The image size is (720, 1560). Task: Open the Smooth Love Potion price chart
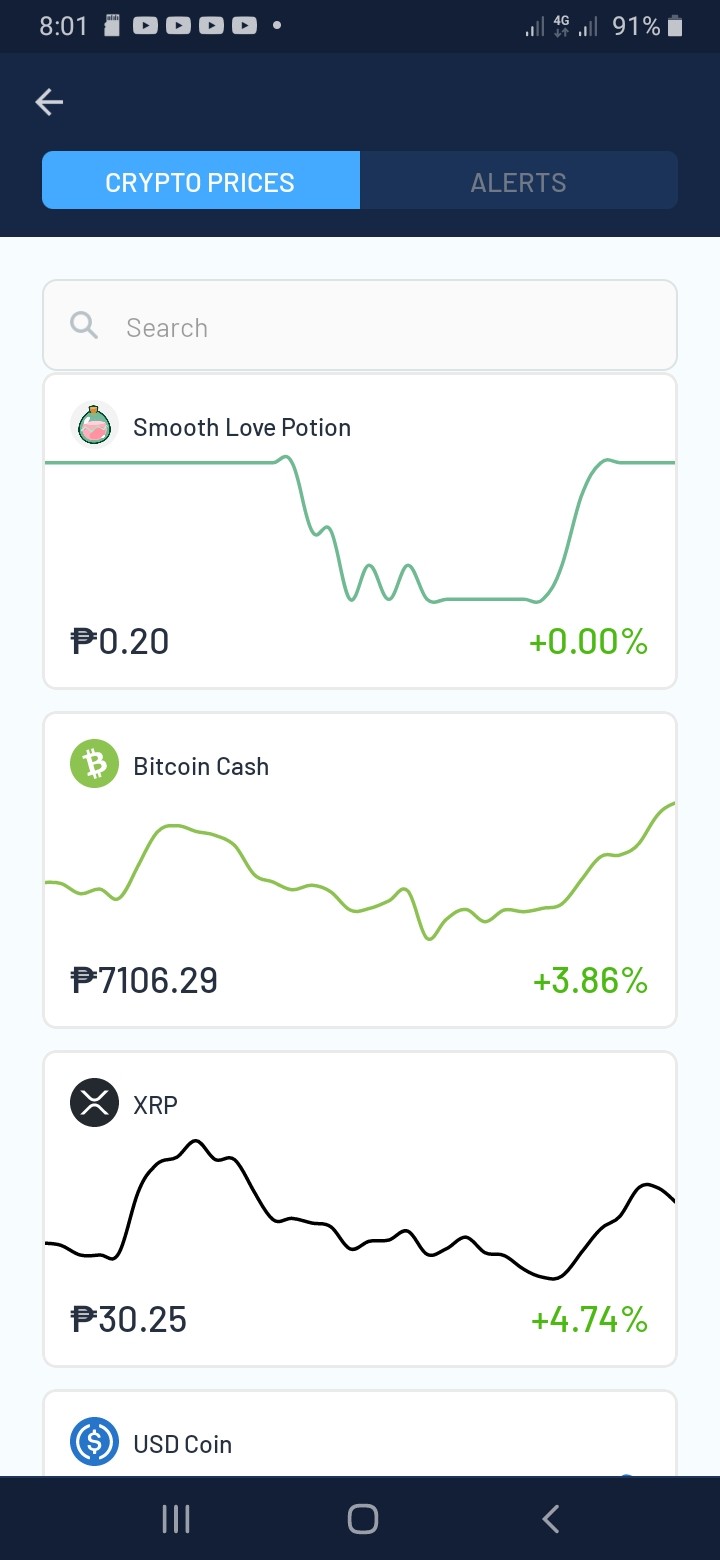coord(360,529)
